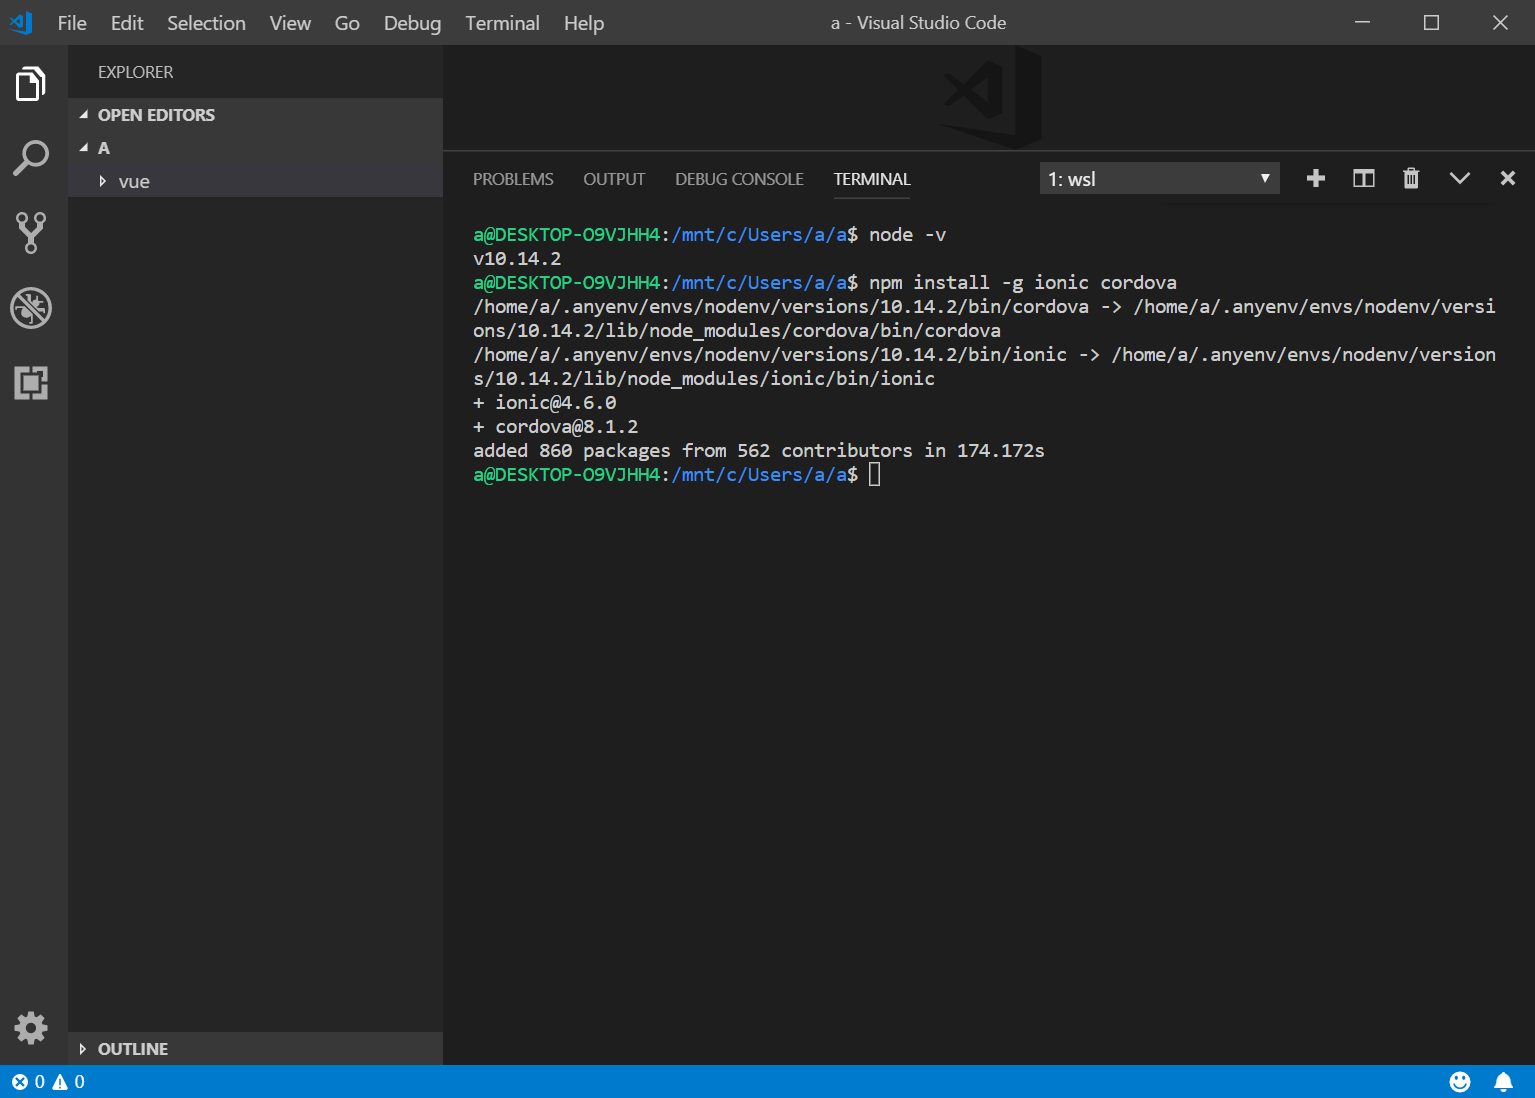The height and width of the screenshot is (1098, 1535).
Task: Open the Terminal menu
Action: pos(502,23)
